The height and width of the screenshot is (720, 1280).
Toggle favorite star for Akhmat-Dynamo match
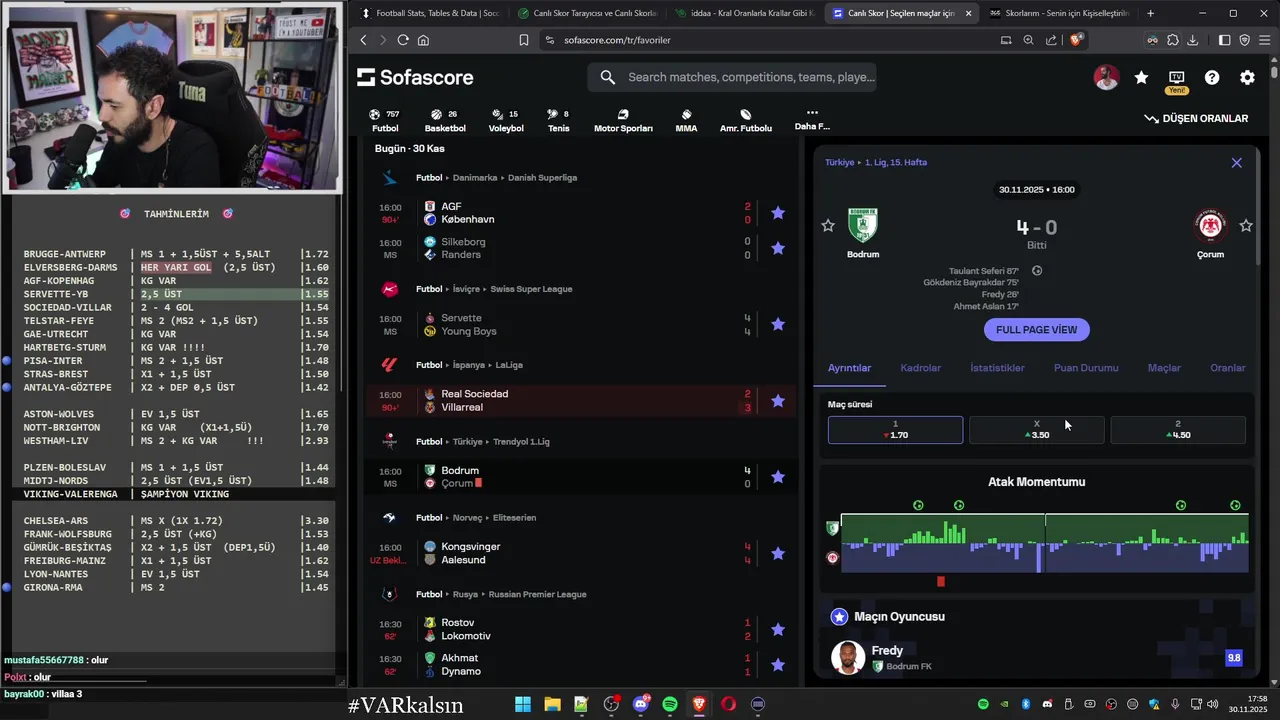pyautogui.click(x=778, y=665)
